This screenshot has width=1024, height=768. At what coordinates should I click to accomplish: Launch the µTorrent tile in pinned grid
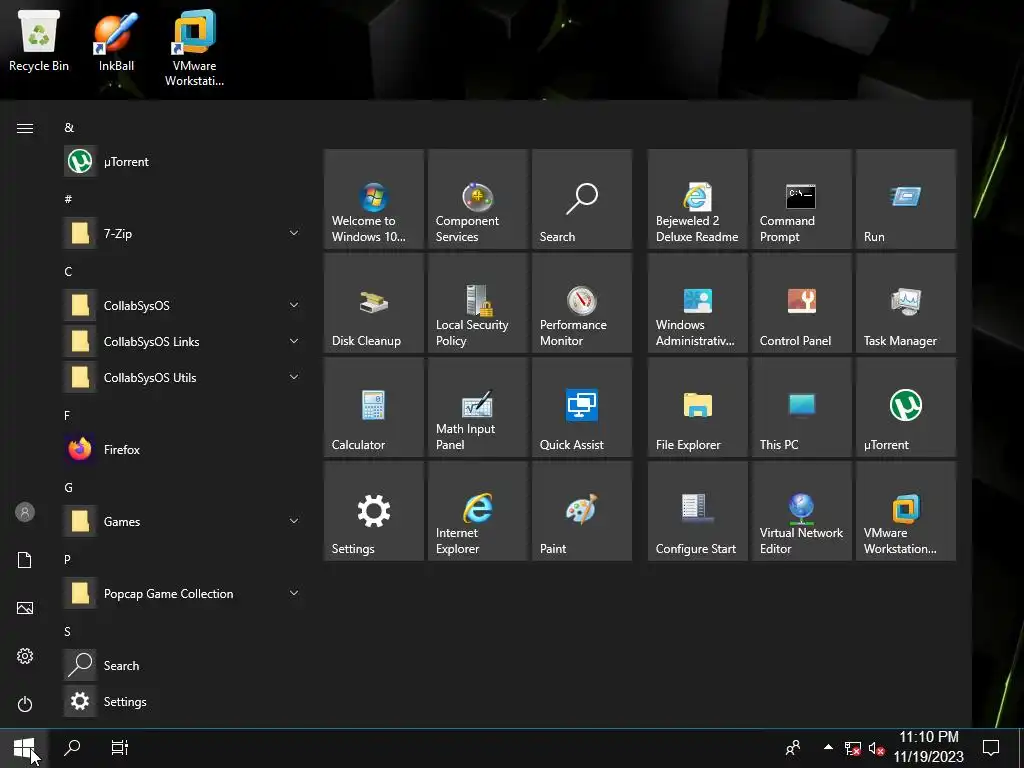906,407
